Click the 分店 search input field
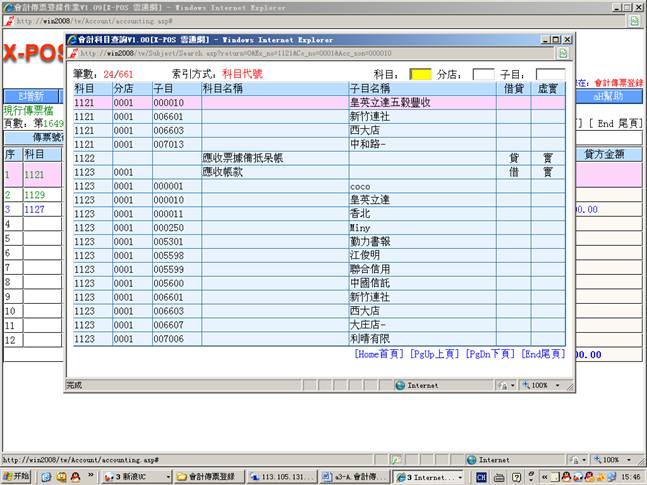Image resolution: width=647 pixels, height=485 pixels. pyautogui.click(x=483, y=74)
